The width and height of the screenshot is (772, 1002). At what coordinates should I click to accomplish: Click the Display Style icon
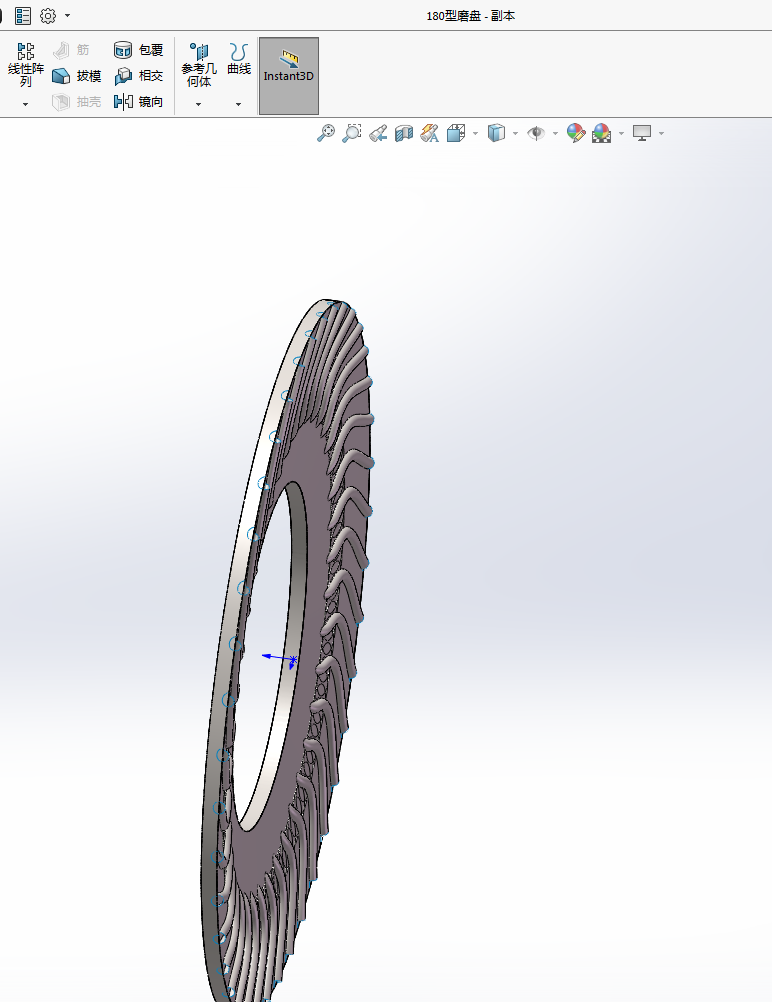496,133
